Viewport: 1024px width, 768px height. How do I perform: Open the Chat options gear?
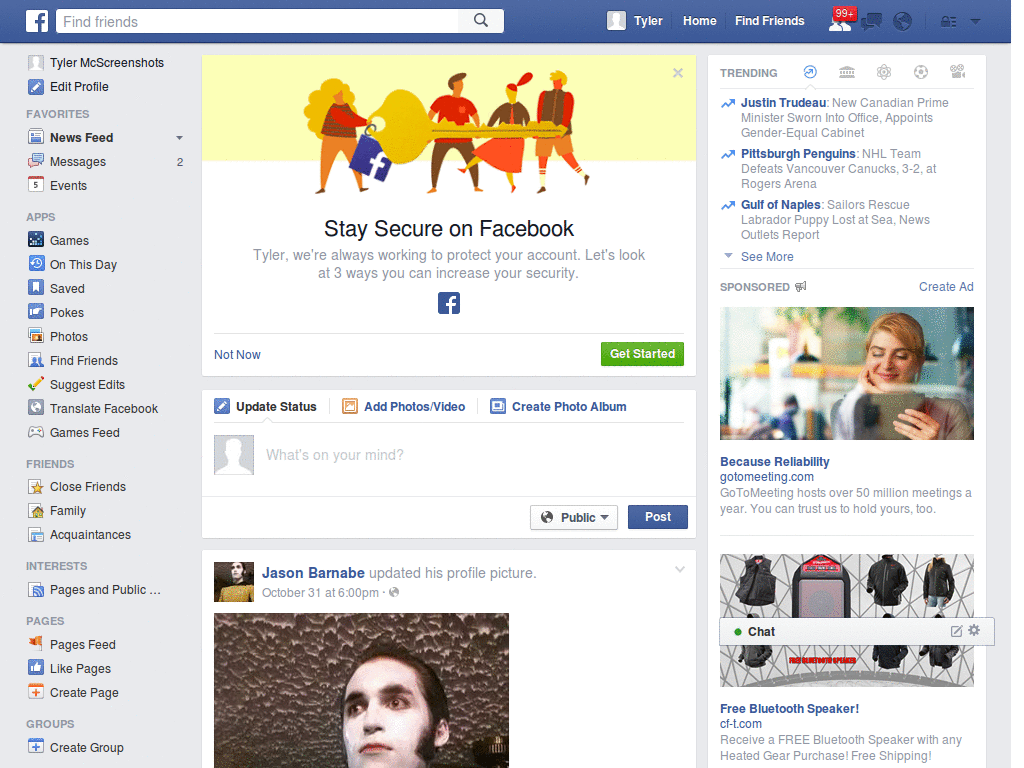coord(974,631)
